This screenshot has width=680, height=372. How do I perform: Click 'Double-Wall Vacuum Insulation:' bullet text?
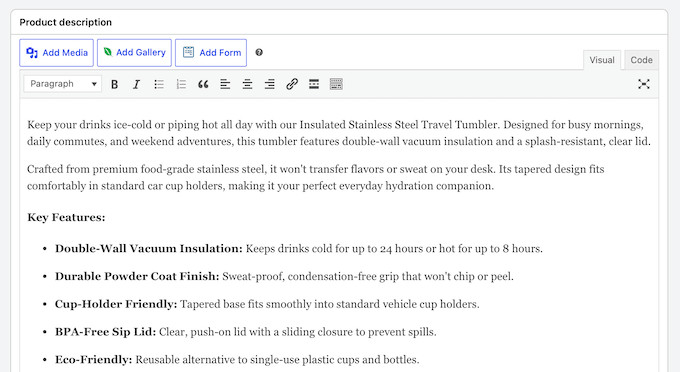(x=149, y=248)
